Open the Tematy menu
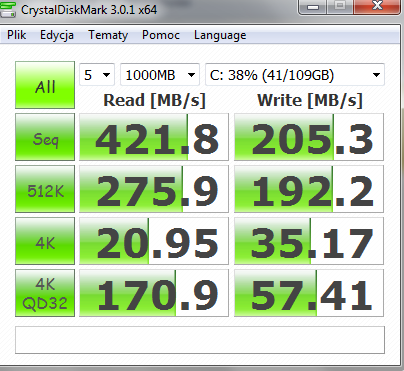Image resolution: width=404 pixels, height=371 pixels. click(108, 35)
